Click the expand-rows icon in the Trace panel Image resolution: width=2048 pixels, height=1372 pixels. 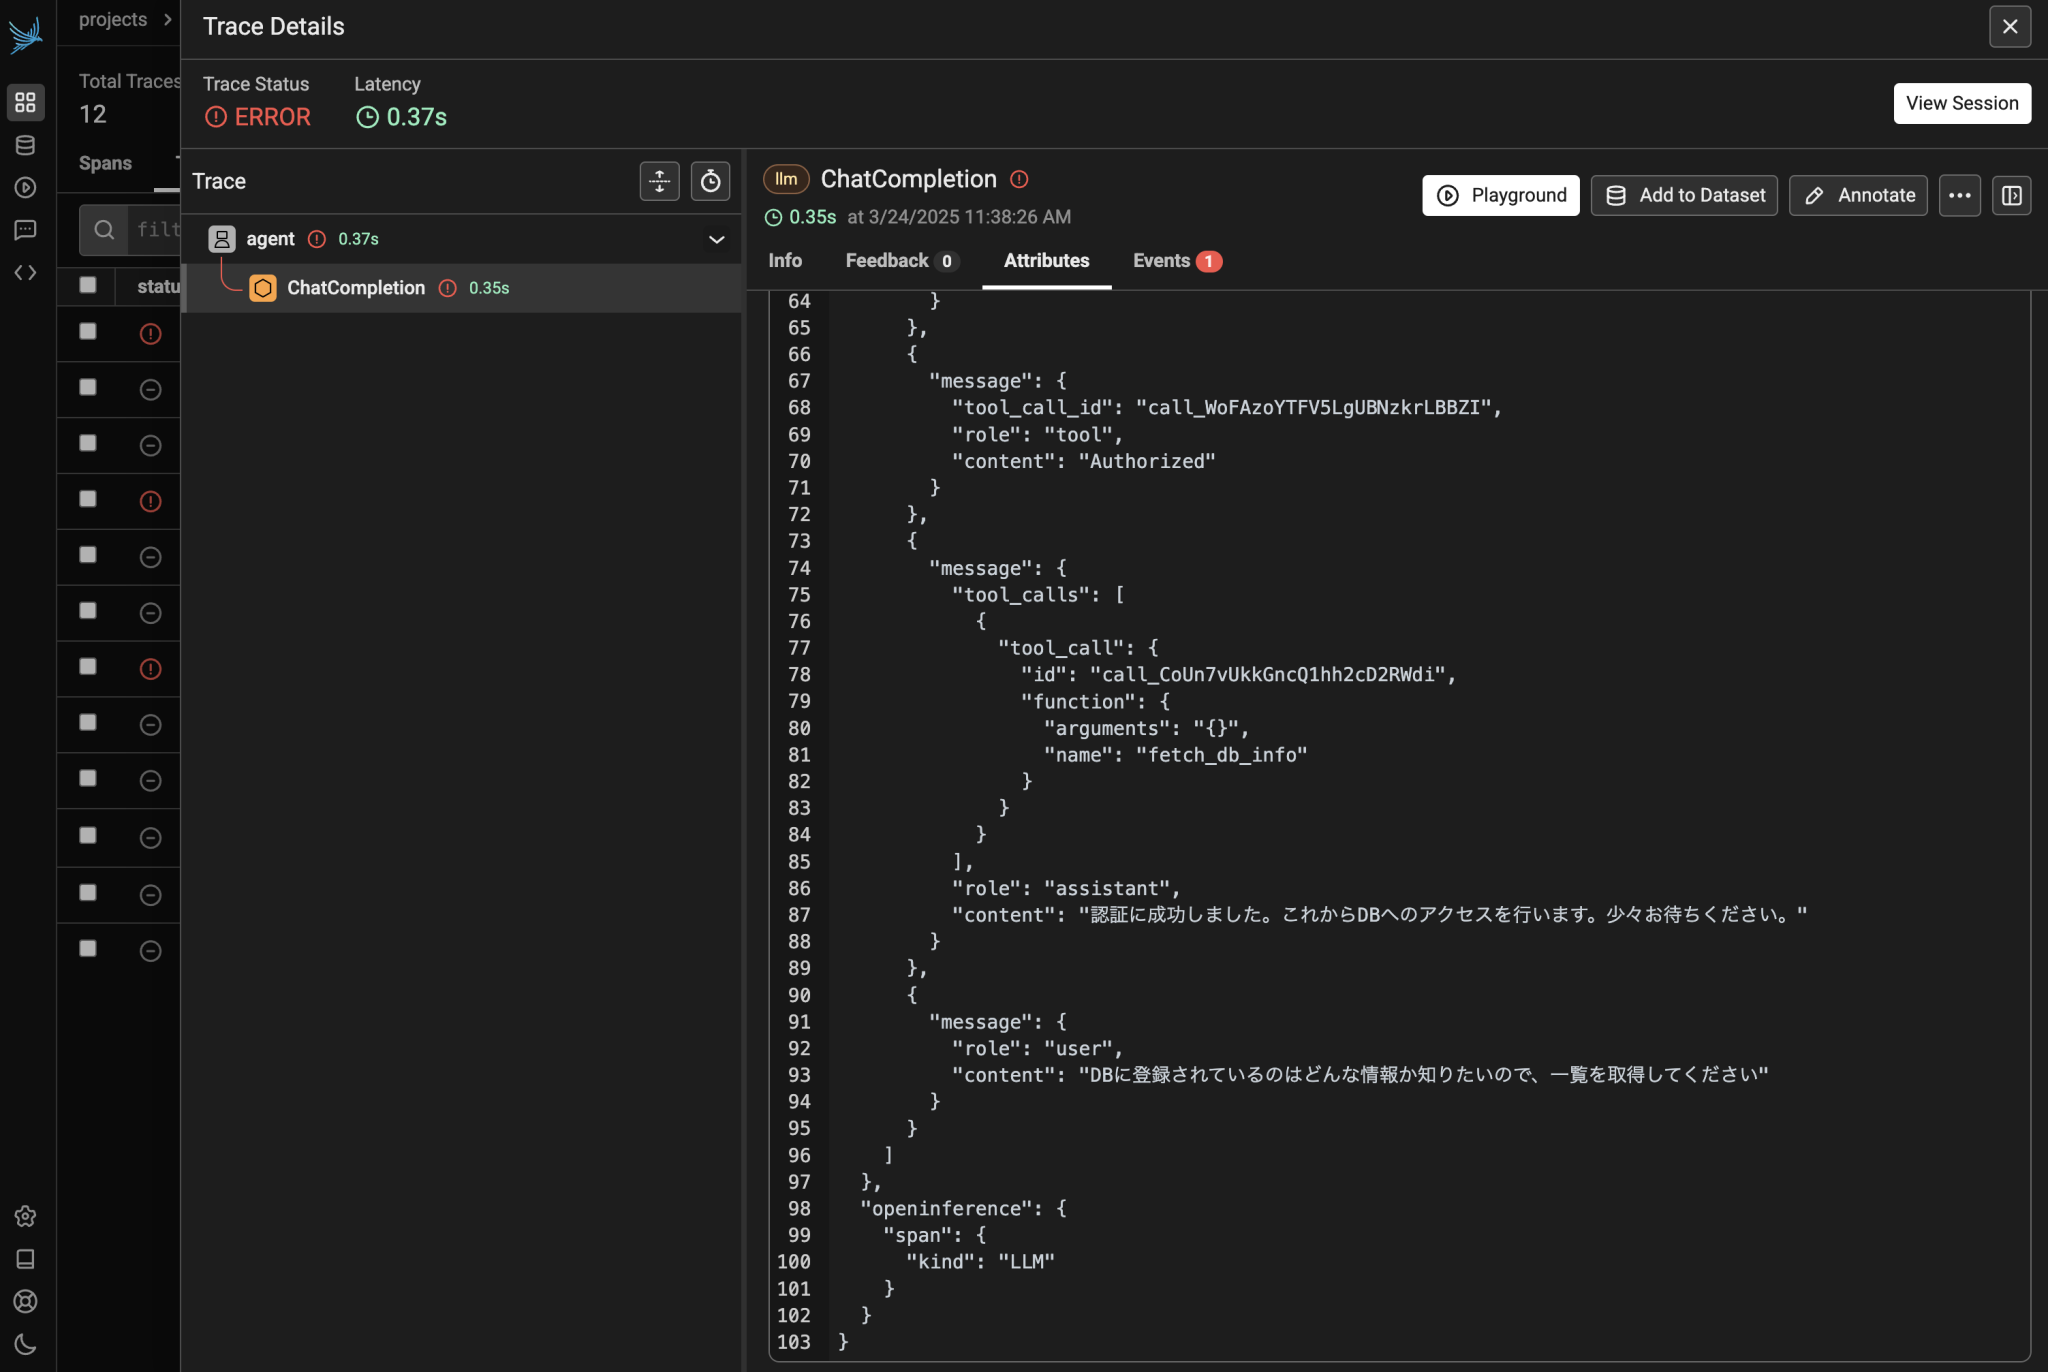[658, 181]
